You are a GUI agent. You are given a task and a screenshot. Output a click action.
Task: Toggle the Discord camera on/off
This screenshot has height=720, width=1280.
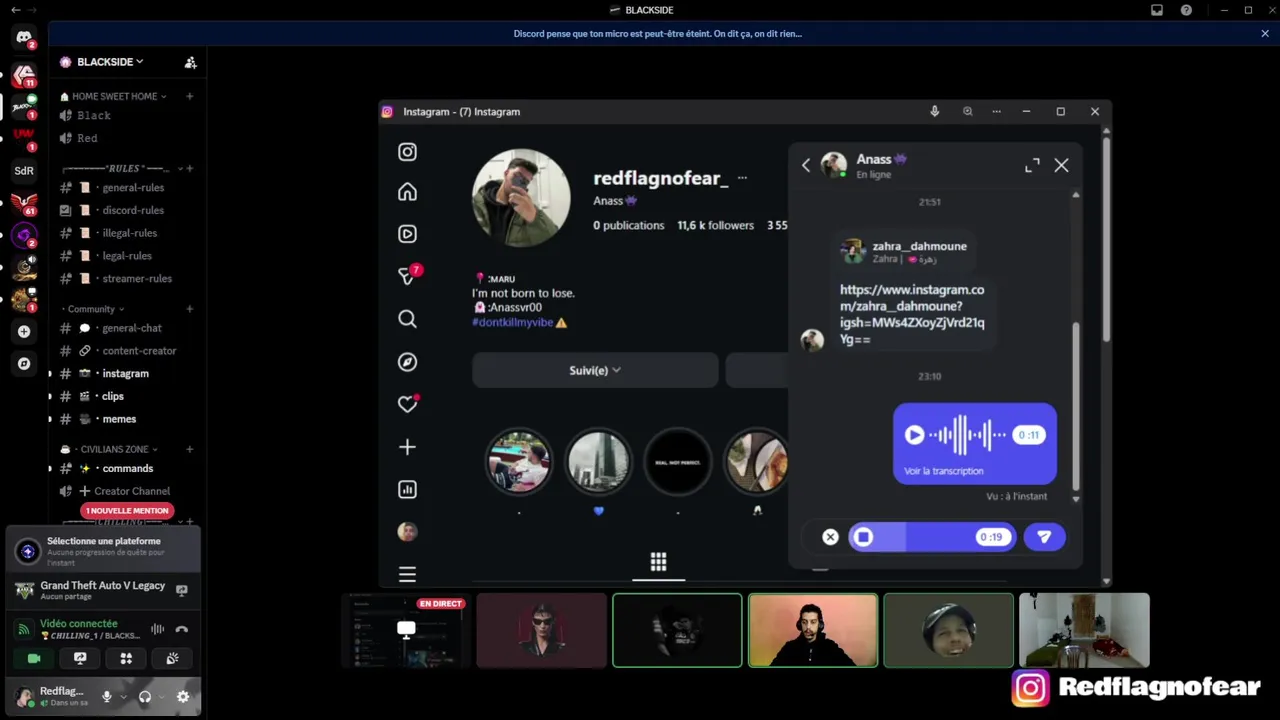click(x=34, y=658)
